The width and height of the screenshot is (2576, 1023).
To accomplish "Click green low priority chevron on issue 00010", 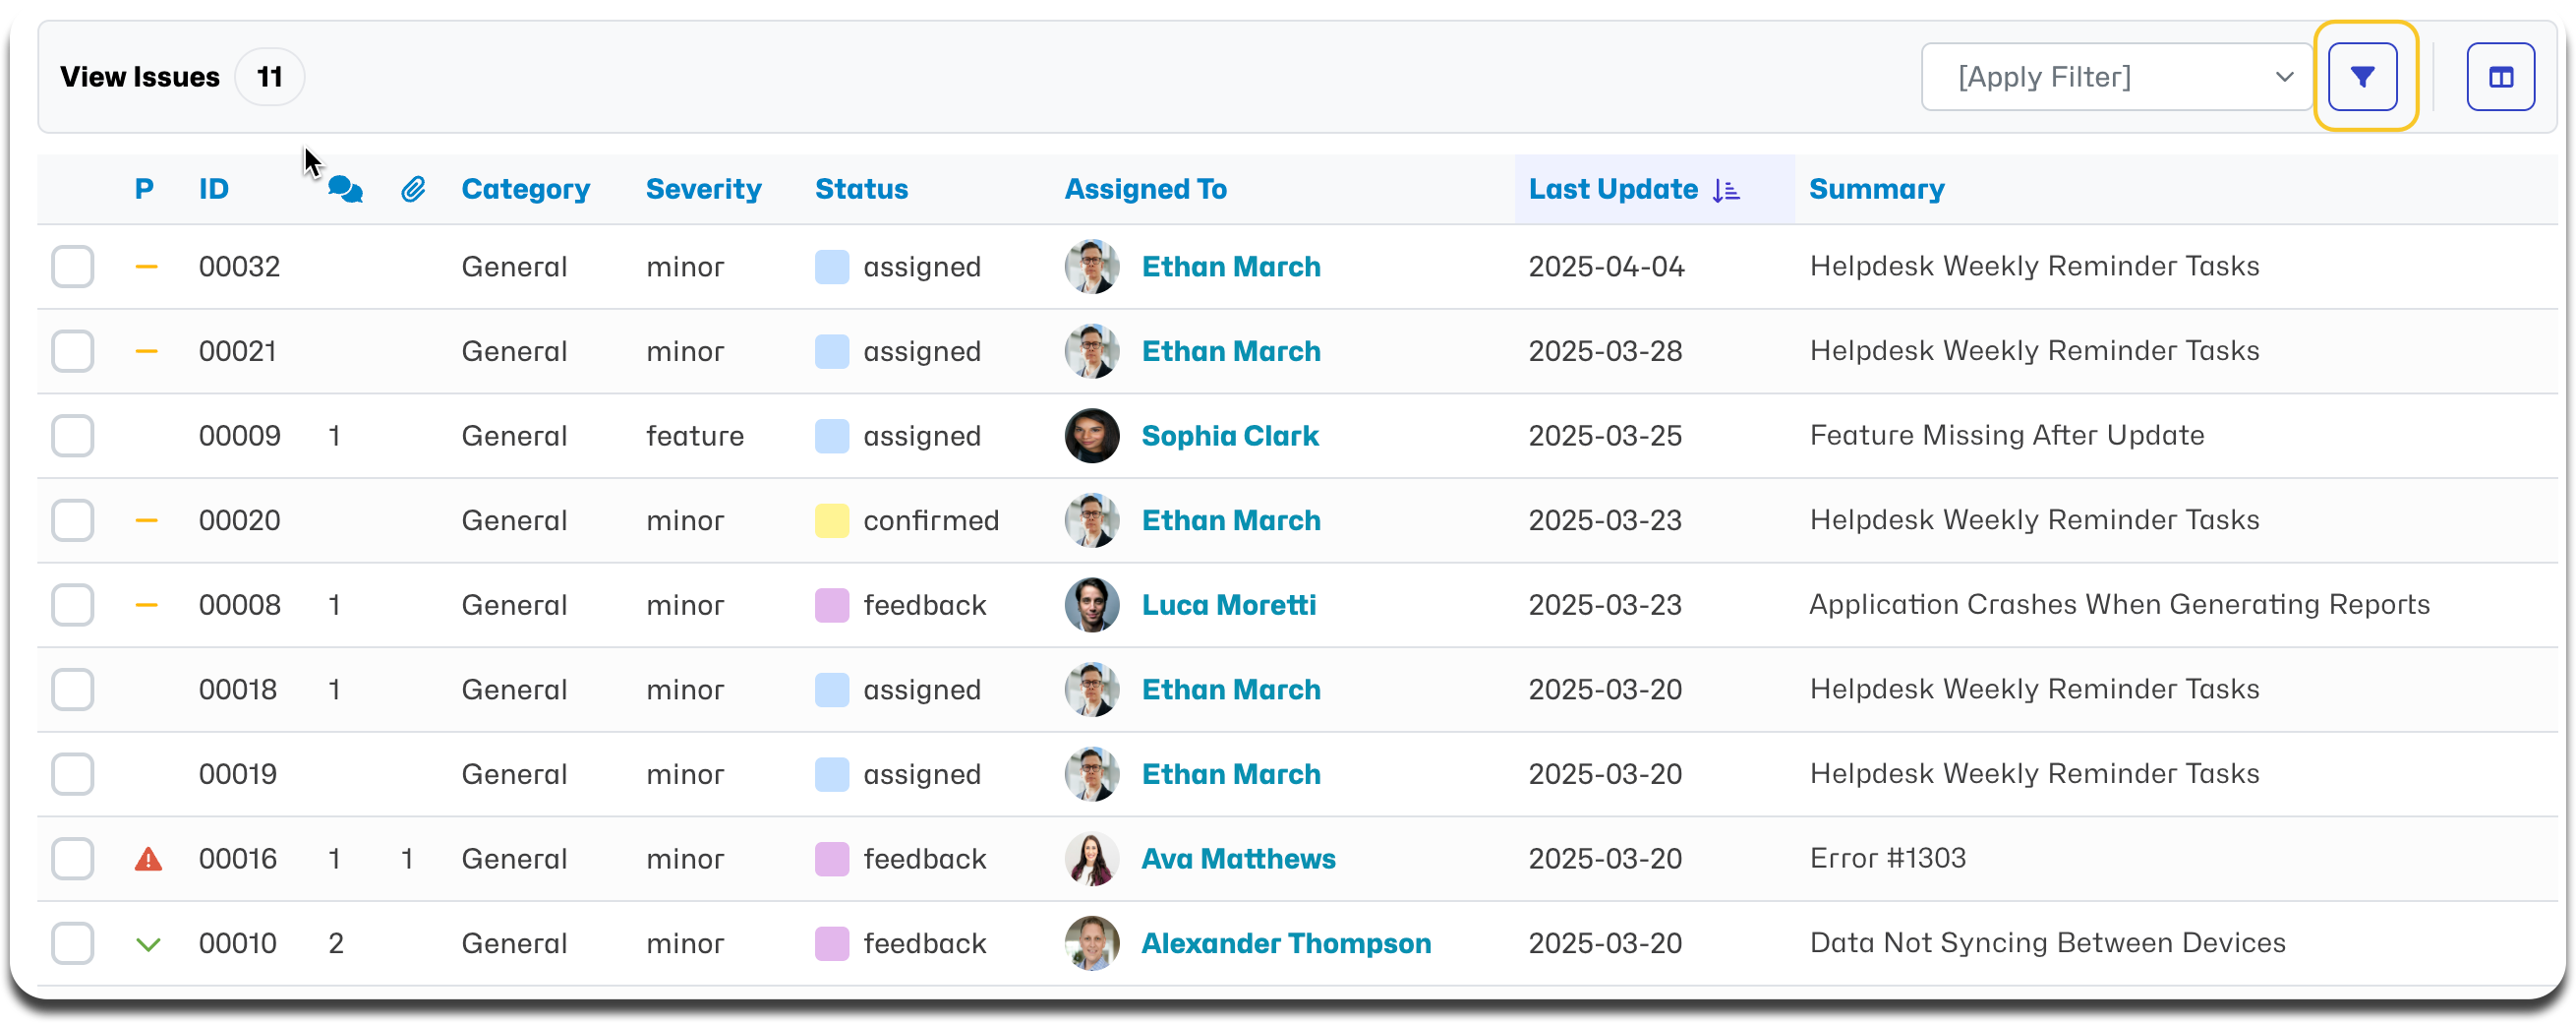I will (x=148, y=944).
